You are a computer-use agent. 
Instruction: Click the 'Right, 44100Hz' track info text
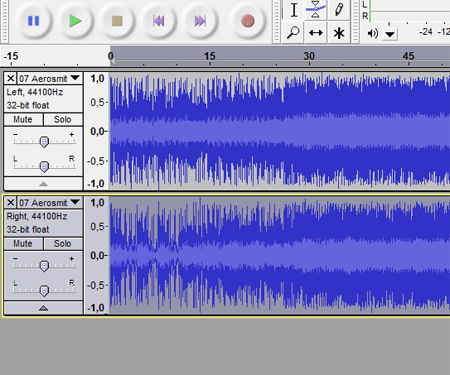click(37, 216)
